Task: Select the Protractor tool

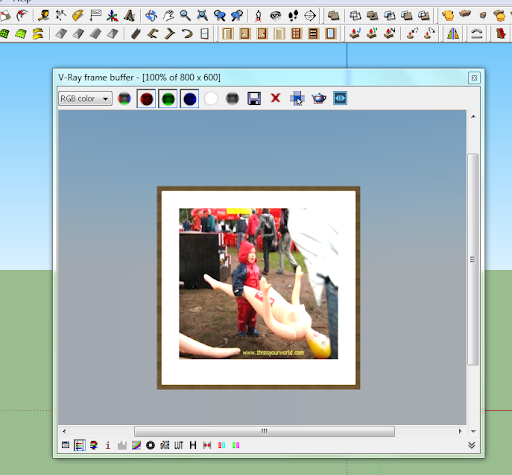Action: tap(78, 15)
